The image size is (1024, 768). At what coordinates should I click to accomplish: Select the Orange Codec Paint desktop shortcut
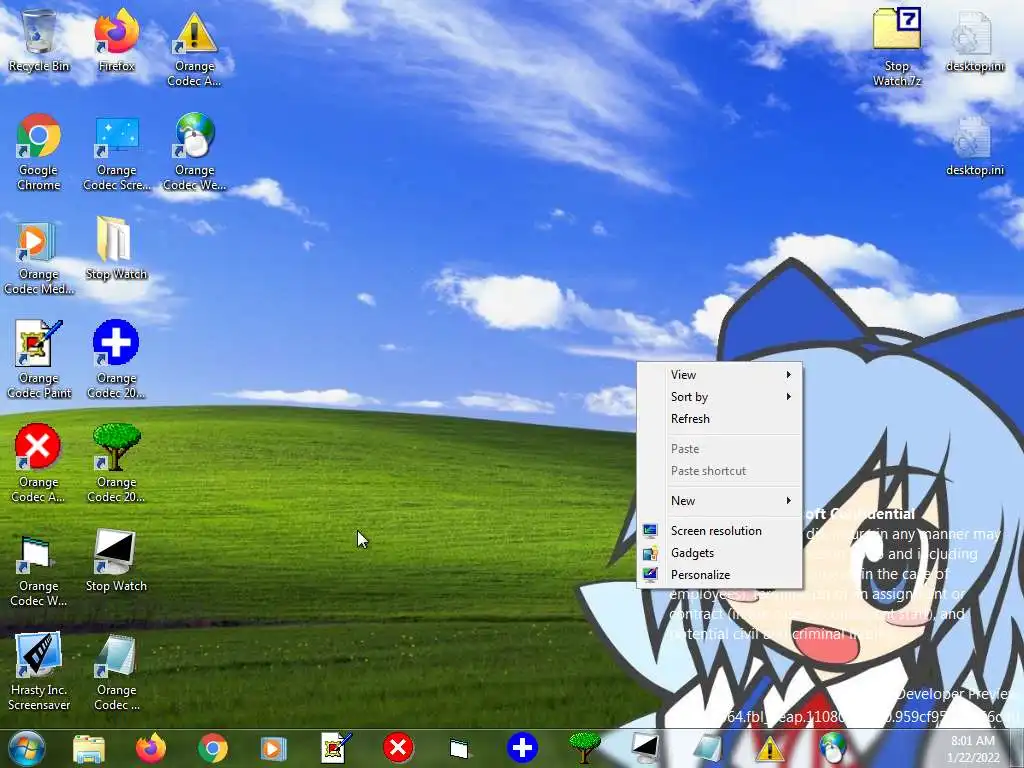click(39, 360)
